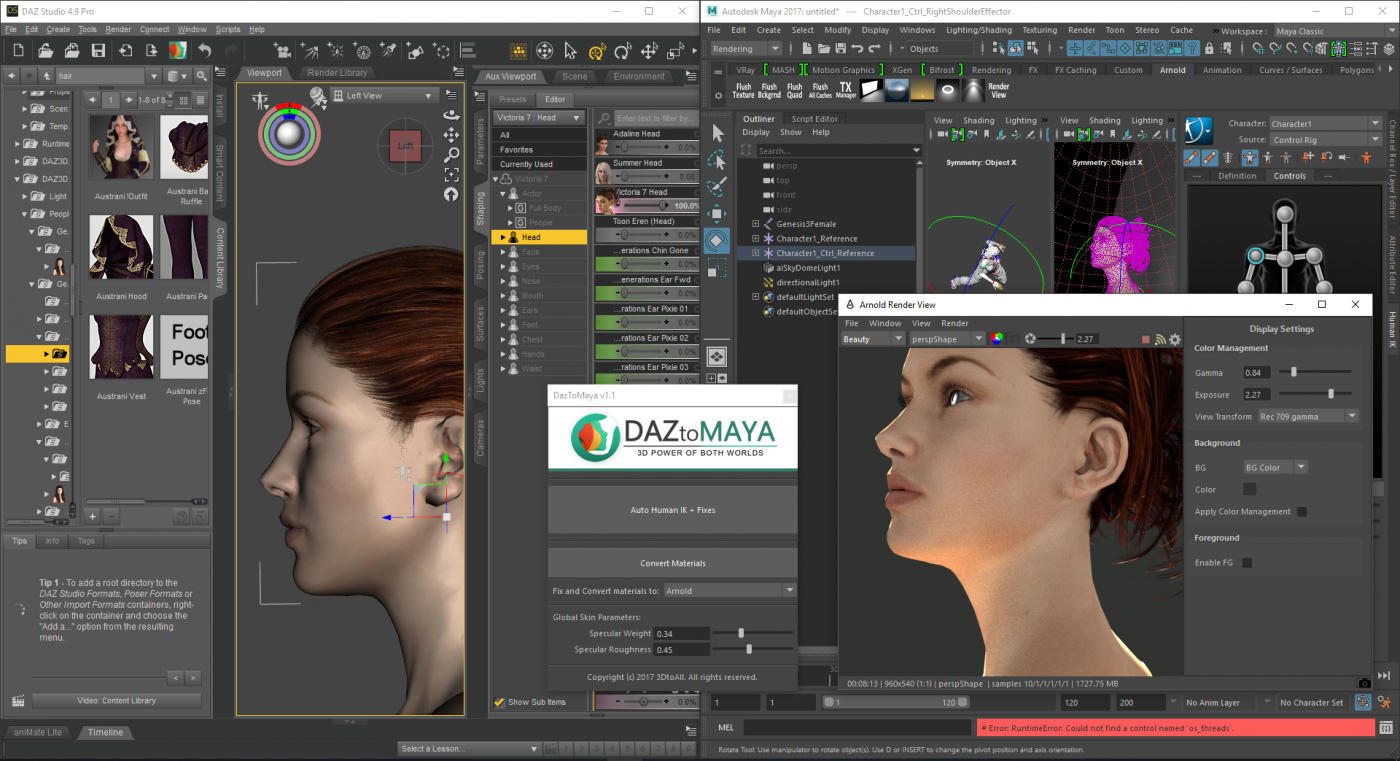Screen dimensions: 1400x761
Task: Select the Animation shelf tab in Maya
Action: pyautogui.click(x=1222, y=70)
